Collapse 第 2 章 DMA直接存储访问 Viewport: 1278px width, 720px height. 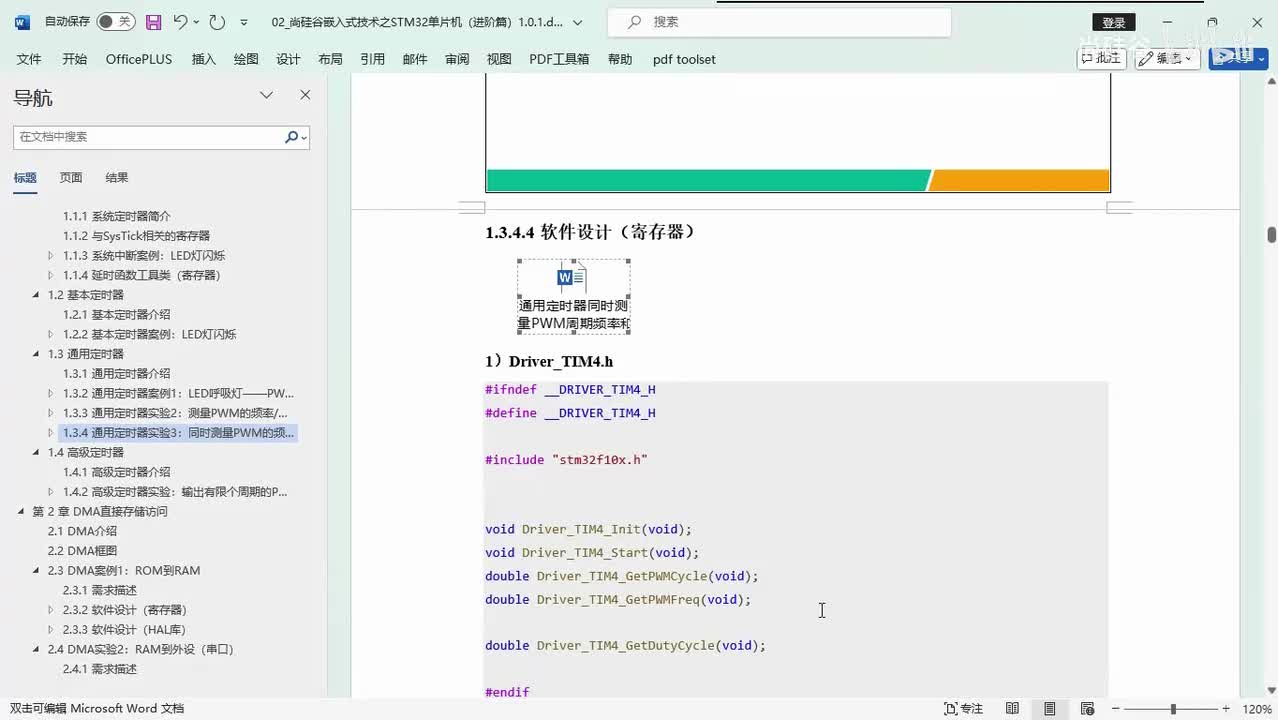pyautogui.click(x=22, y=512)
